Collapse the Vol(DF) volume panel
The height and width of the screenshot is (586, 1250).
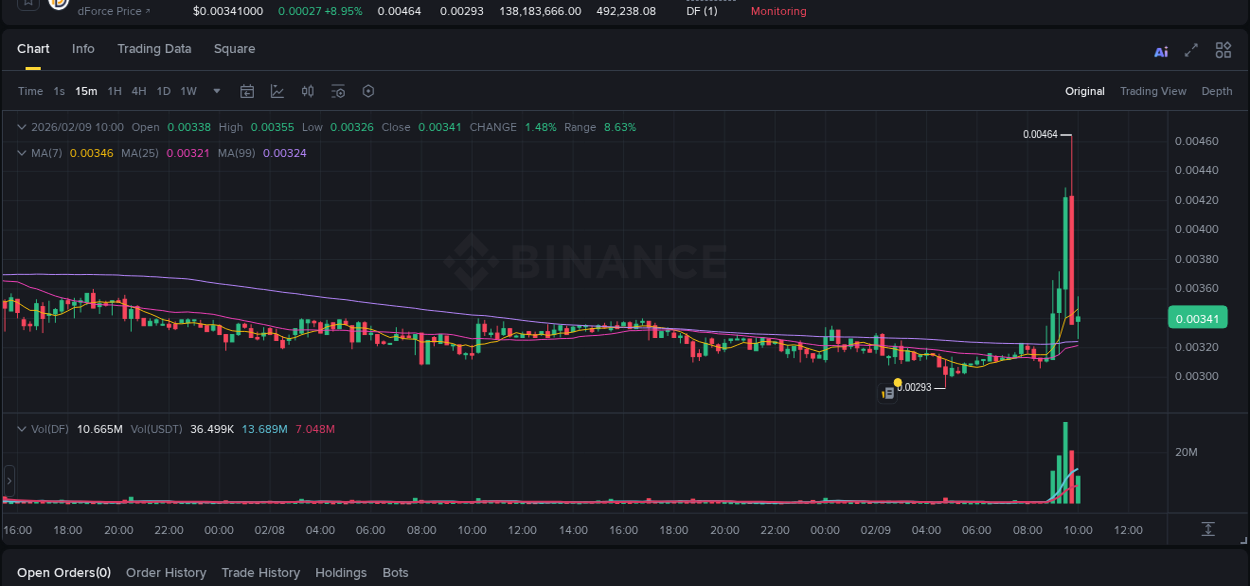click(x=21, y=429)
